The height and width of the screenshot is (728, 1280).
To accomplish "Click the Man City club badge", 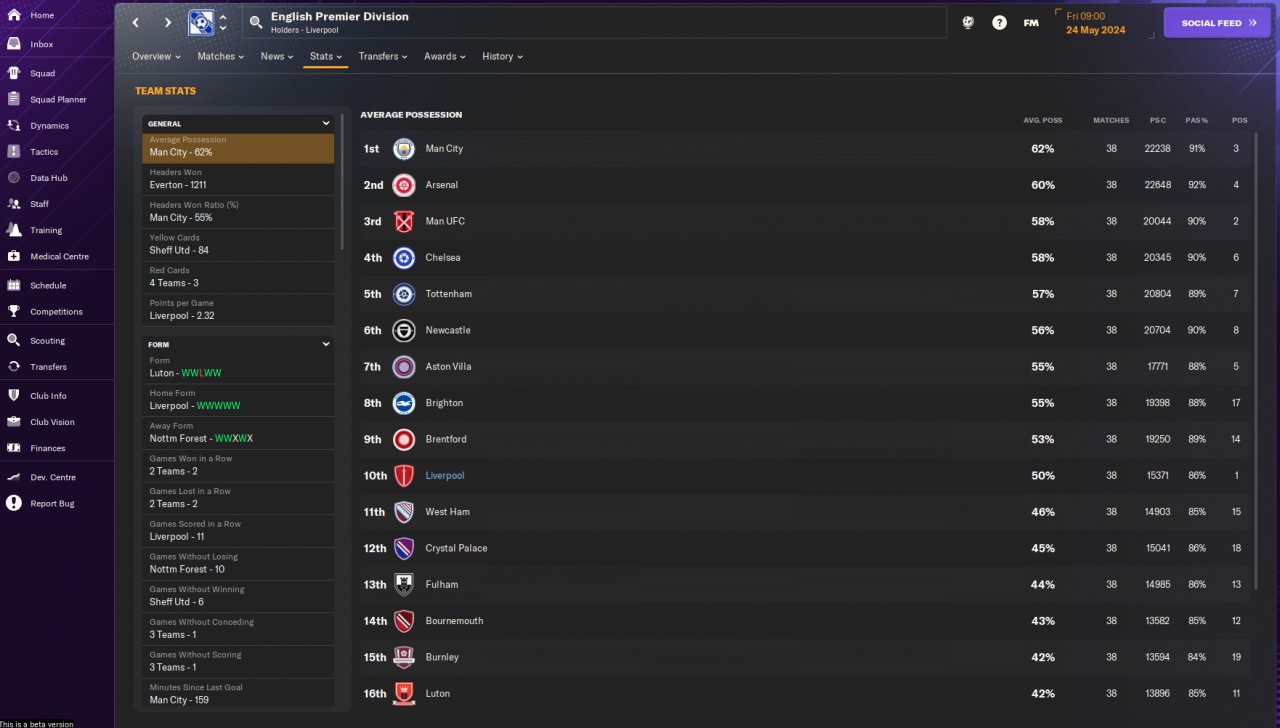I will pos(404,149).
